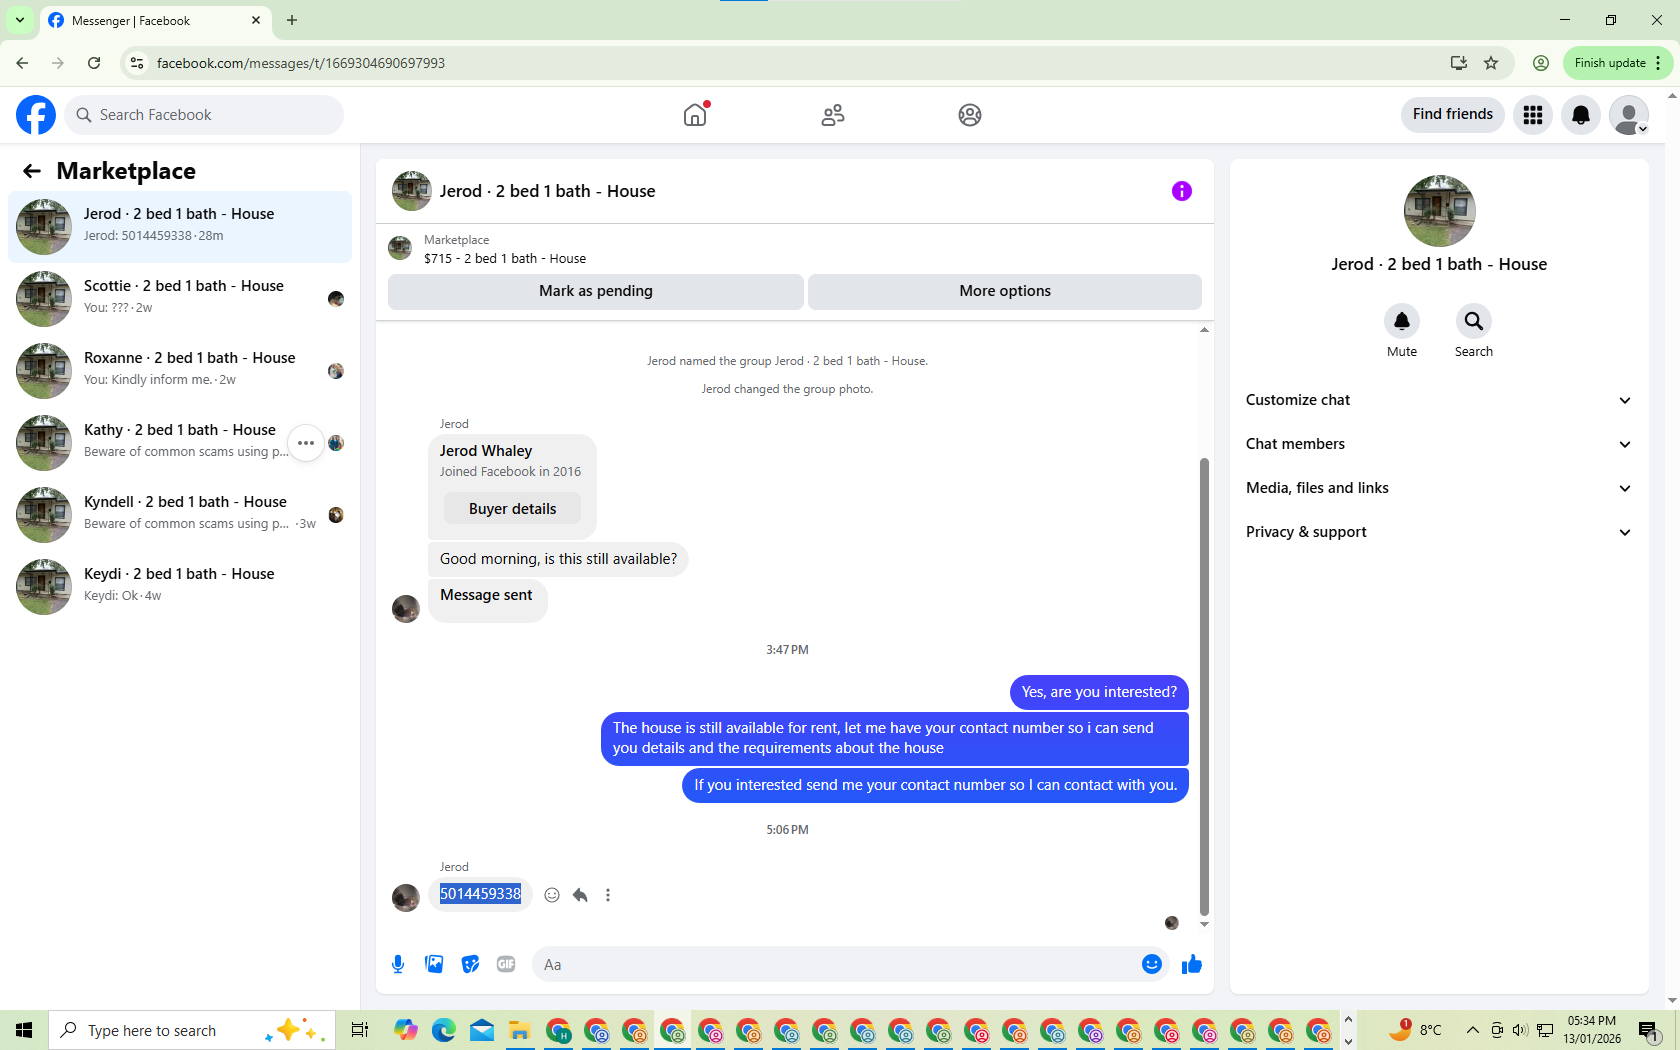
Task: Open the Groups icon in top navigation
Action: coord(970,115)
